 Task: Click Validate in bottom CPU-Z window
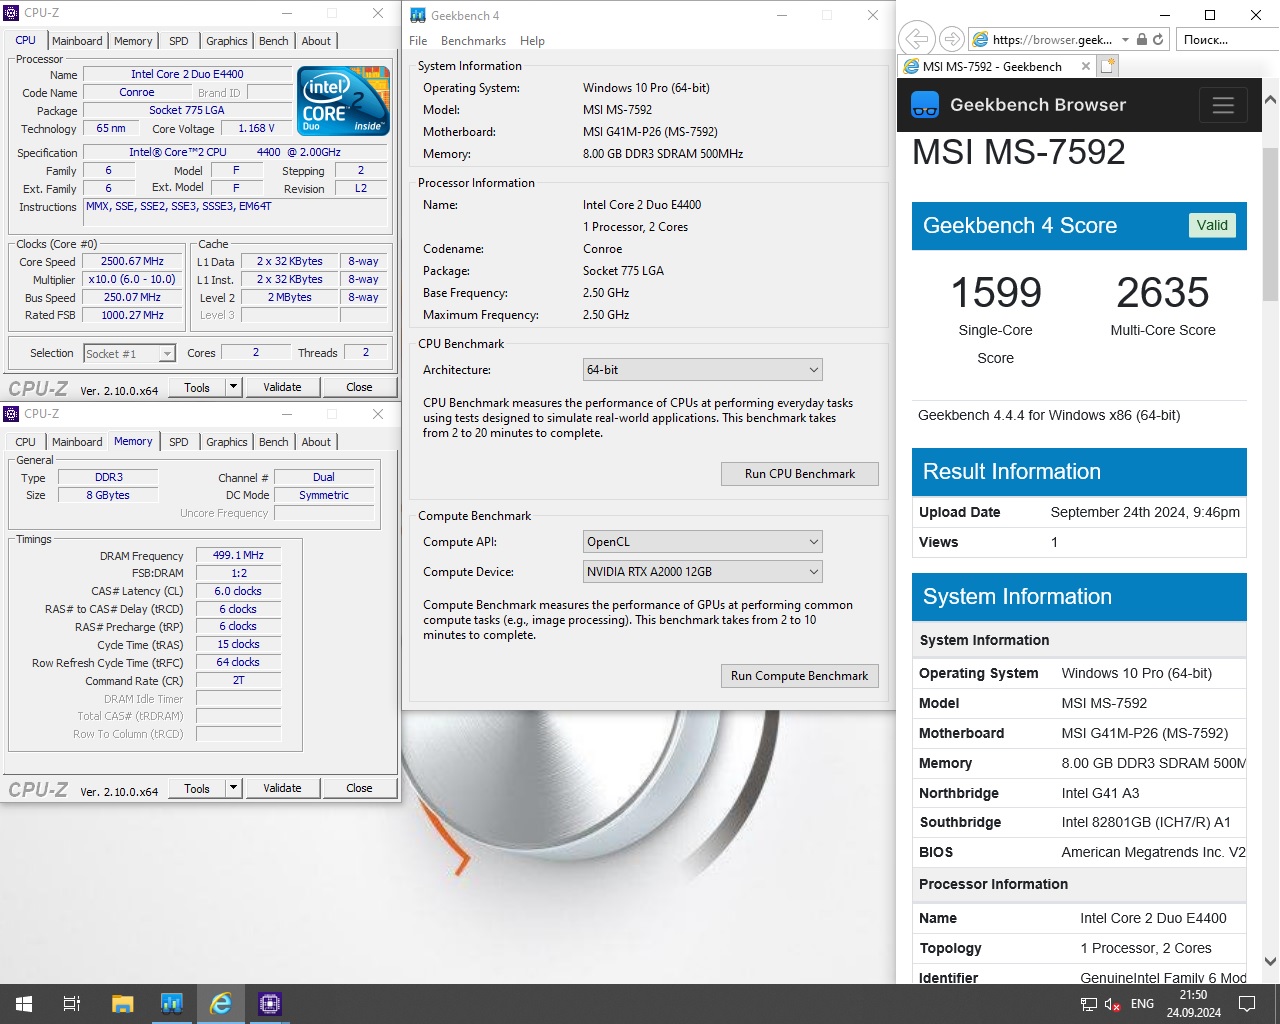pyautogui.click(x=282, y=788)
